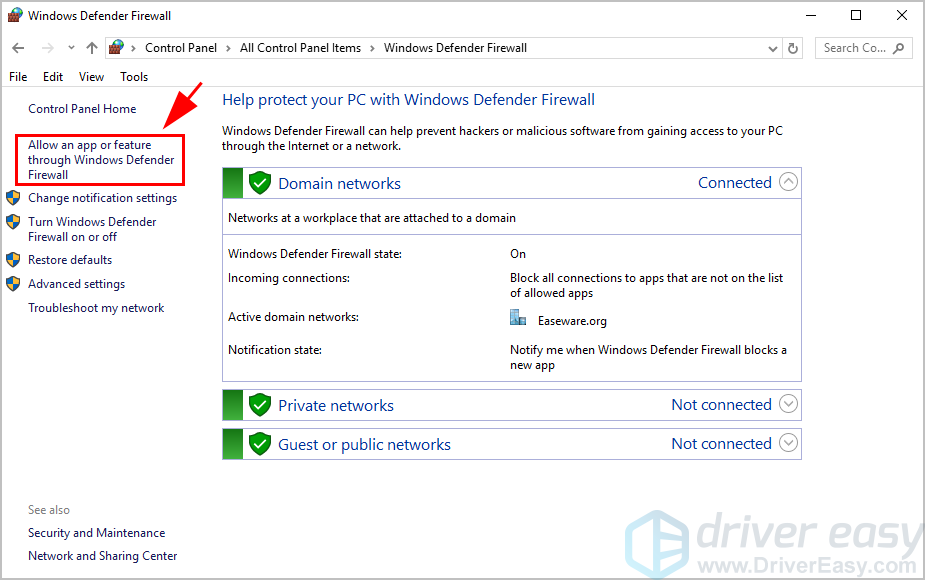Click the green shield icon for Private networks
Screen dimensions: 925x580
260,405
